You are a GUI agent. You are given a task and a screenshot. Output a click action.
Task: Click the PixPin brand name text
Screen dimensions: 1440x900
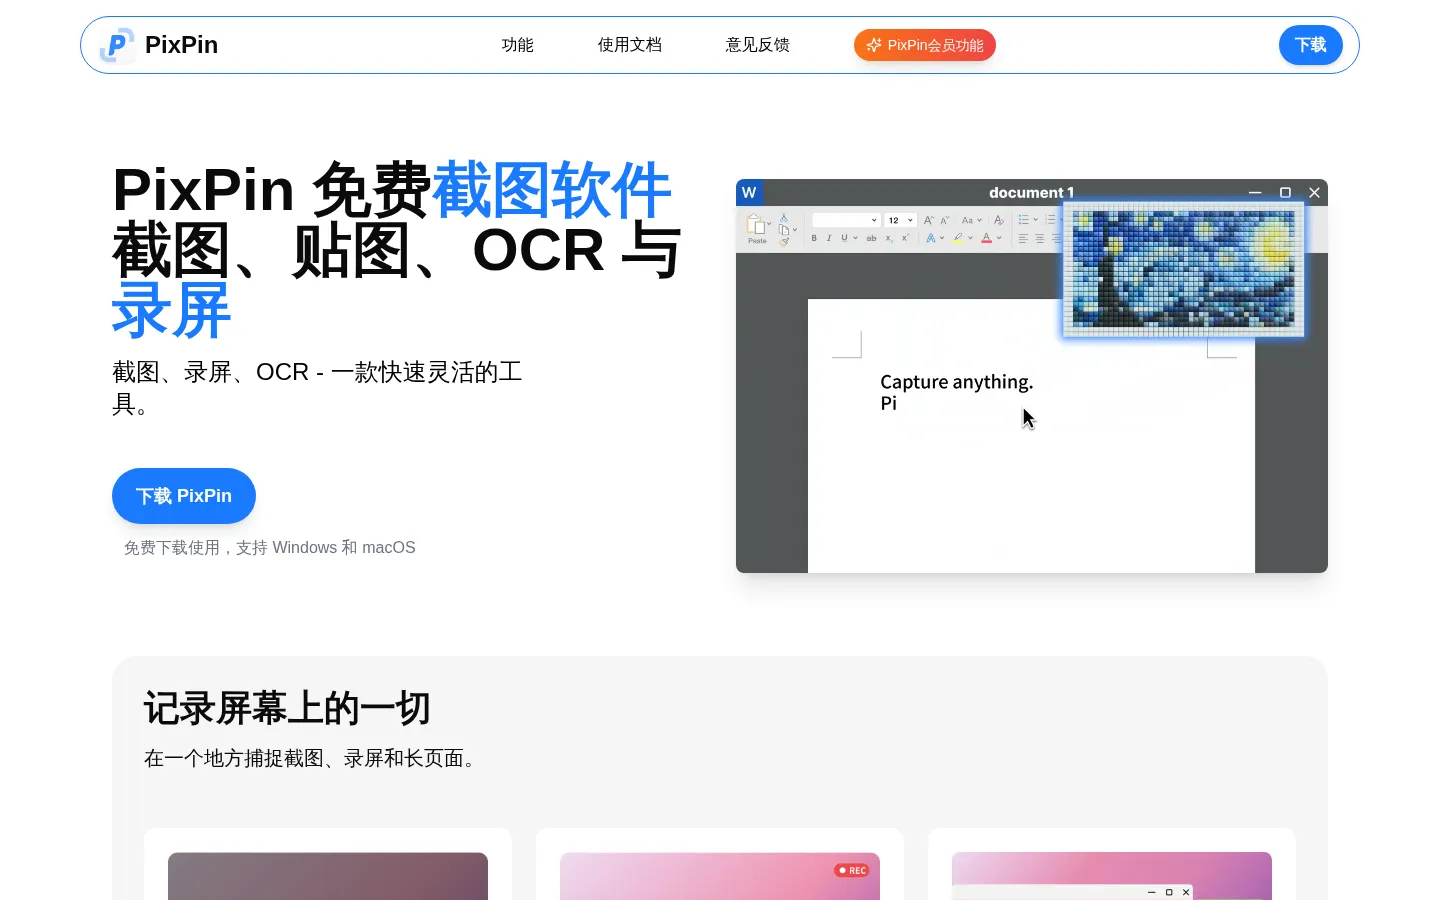181,45
